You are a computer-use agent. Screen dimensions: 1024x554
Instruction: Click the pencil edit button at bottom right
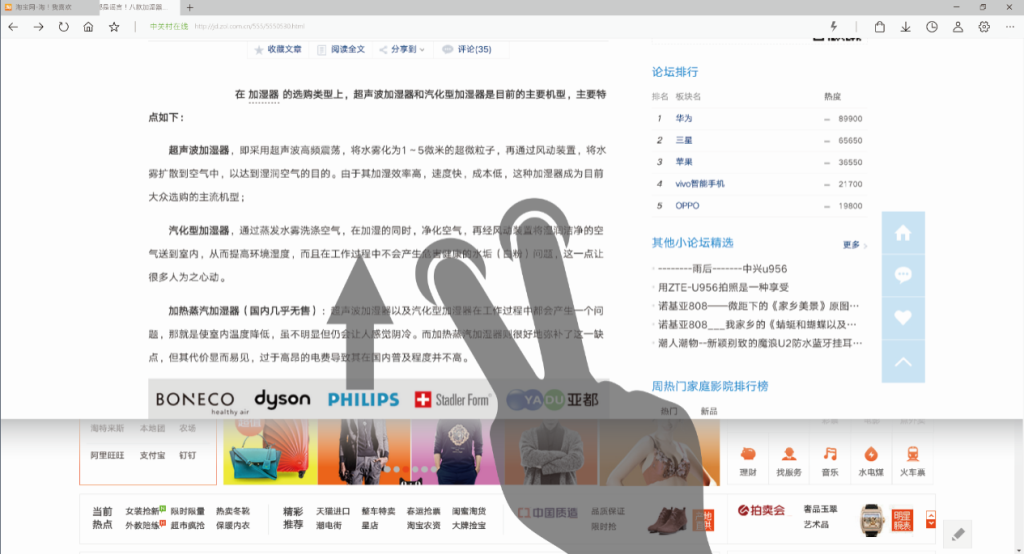(958, 535)
